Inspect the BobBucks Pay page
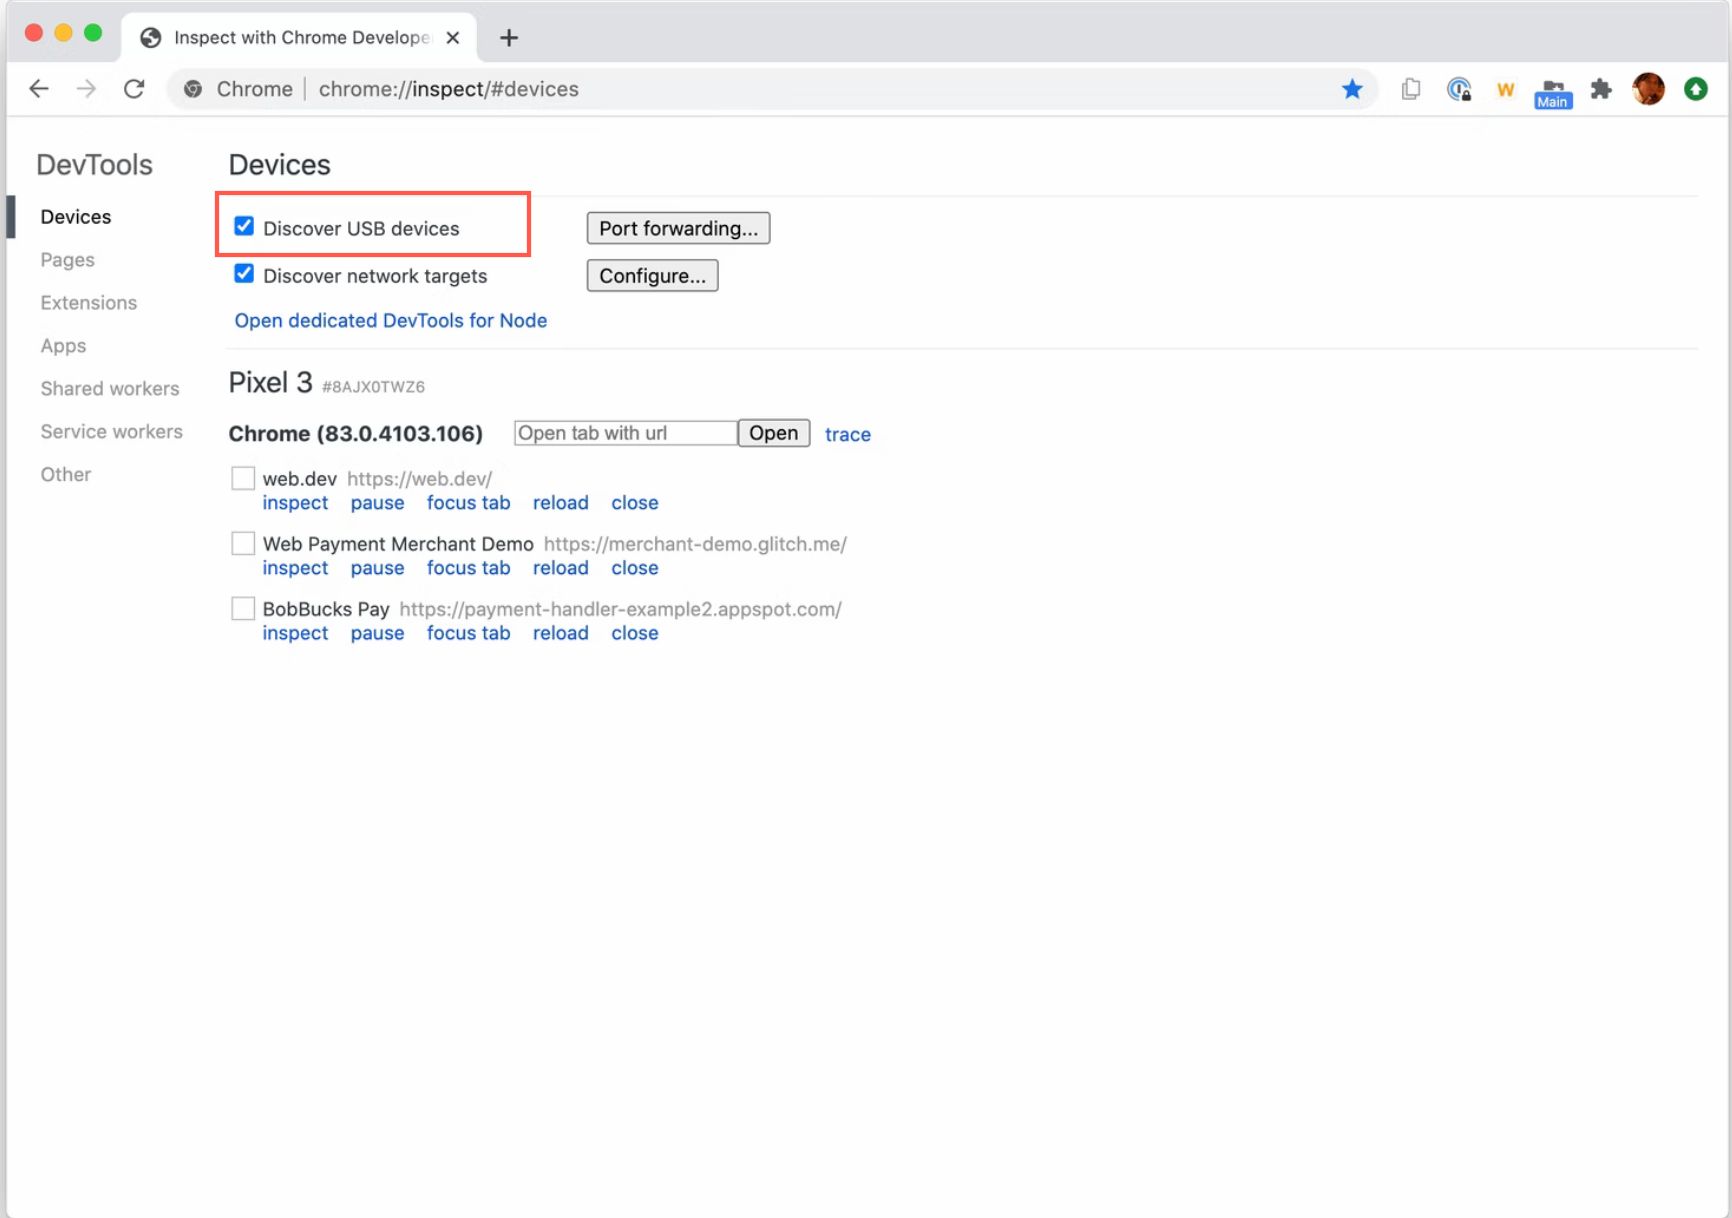Viewport: 1732px width, 1218px height. pos(295,632)
